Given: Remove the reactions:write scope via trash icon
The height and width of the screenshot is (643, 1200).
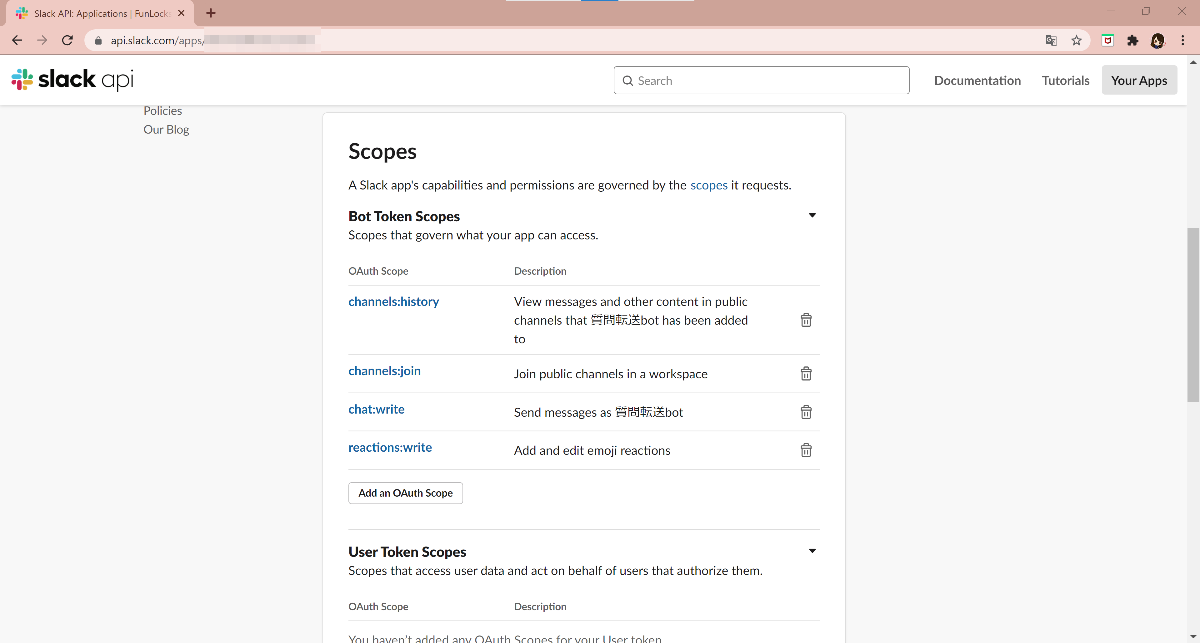Looking at the screenshot, I should coord(806,450).
